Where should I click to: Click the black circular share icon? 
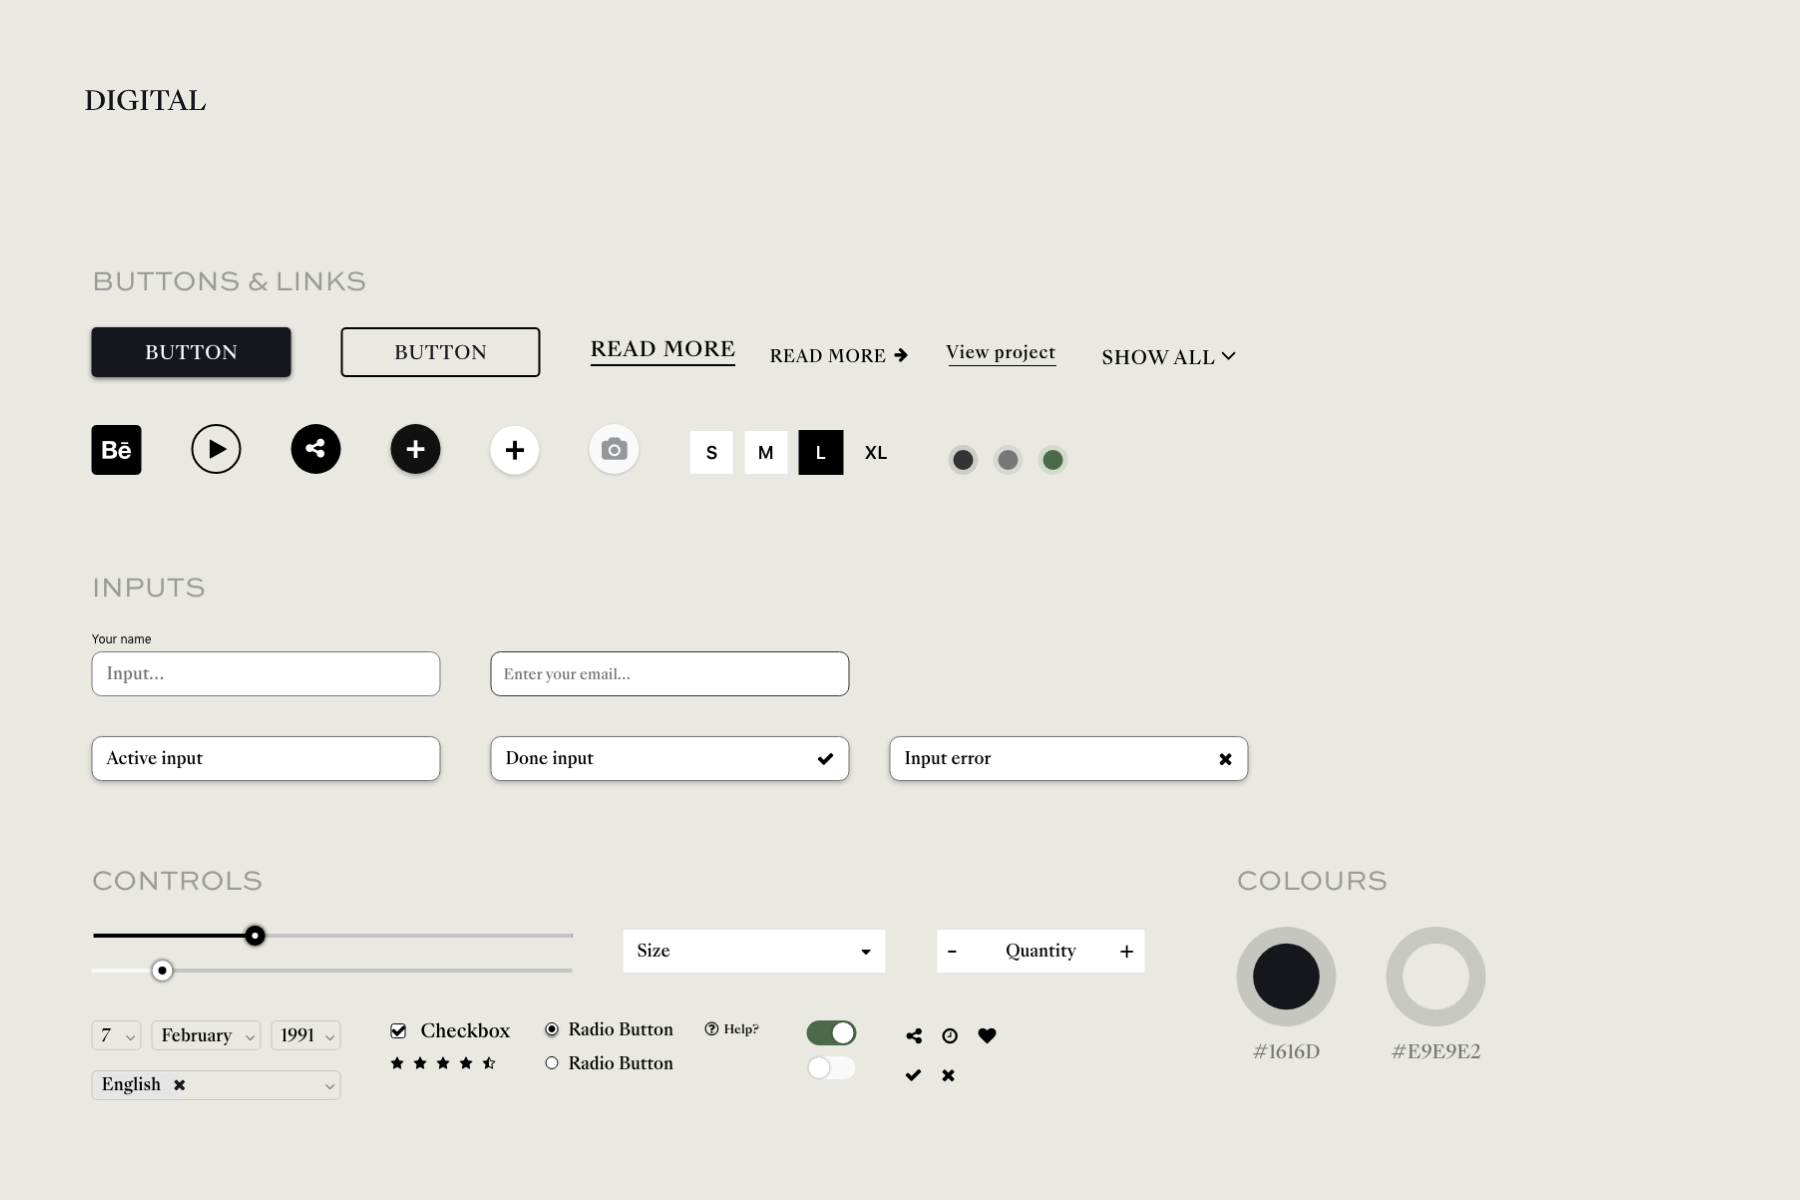tap(316, 449)
